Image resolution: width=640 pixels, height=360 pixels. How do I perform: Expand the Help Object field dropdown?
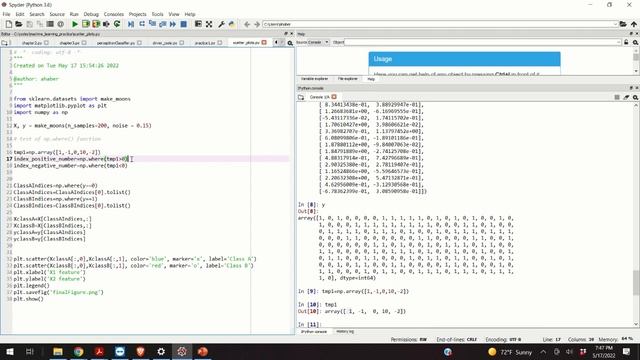pyautogui.click(x=619, y=42)
